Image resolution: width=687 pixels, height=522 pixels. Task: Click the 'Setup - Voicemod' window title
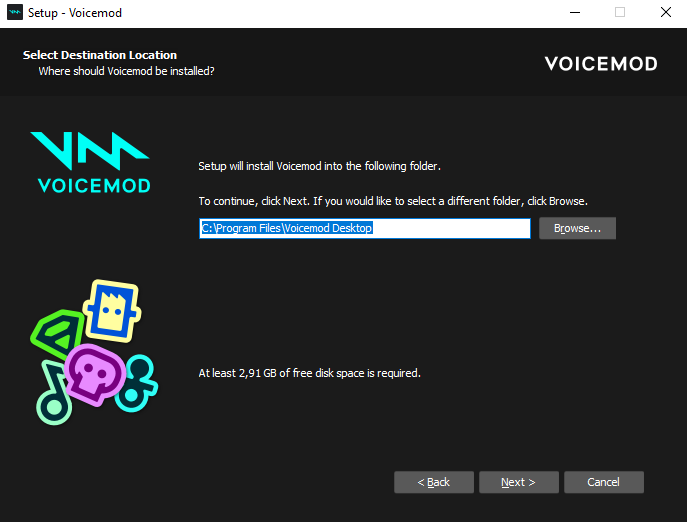tap(75, 13)
